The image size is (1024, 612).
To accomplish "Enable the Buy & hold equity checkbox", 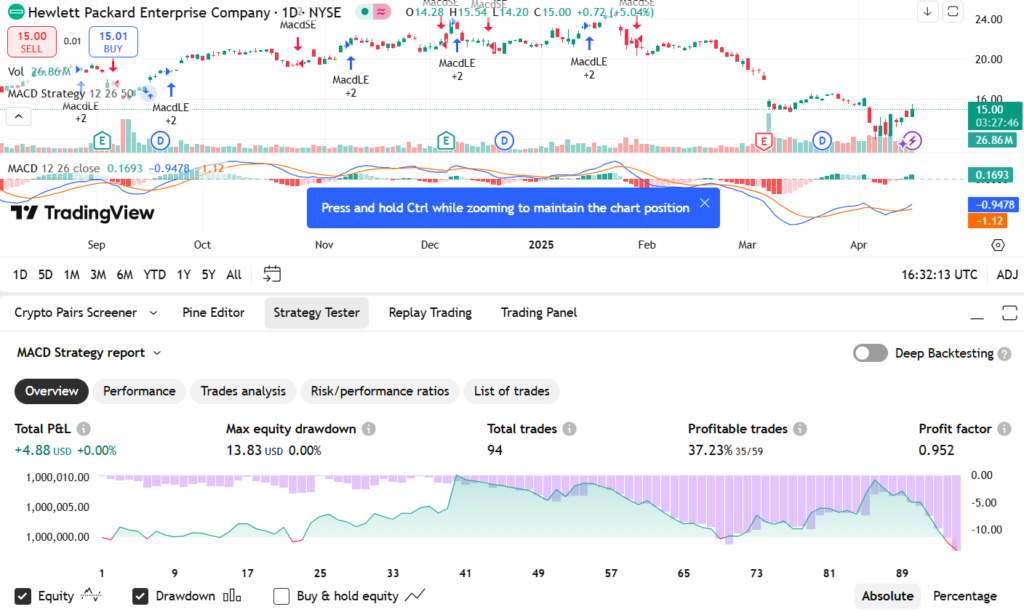I will pos(281,596).
